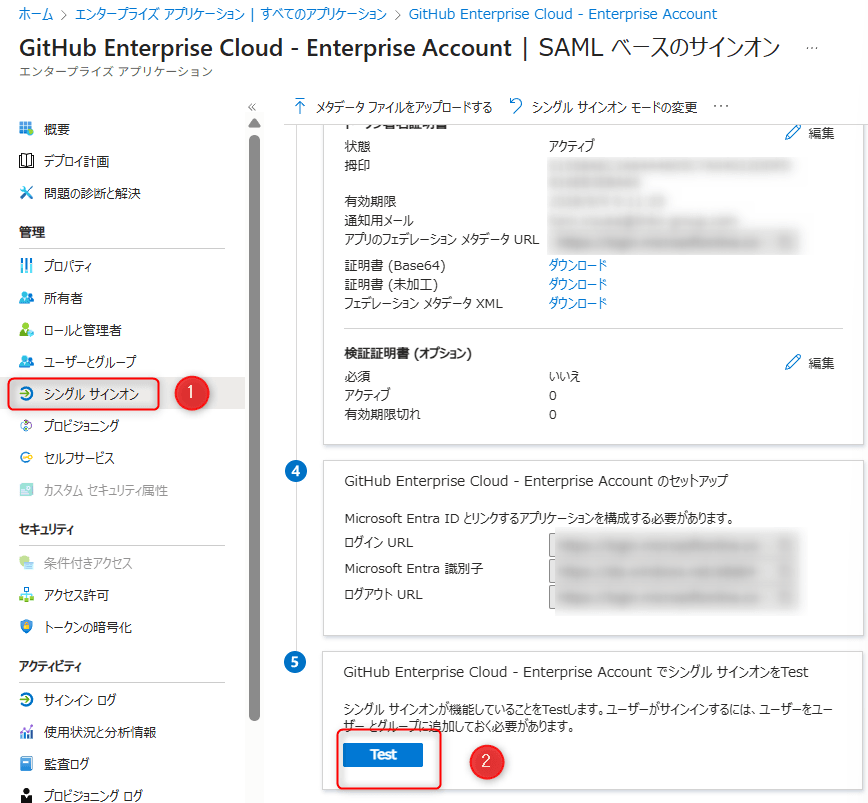Click the アプリのフェデレーション メタデータ URL label
The height and width of the screenshot is (803, 868).
[x=441, y=239]
